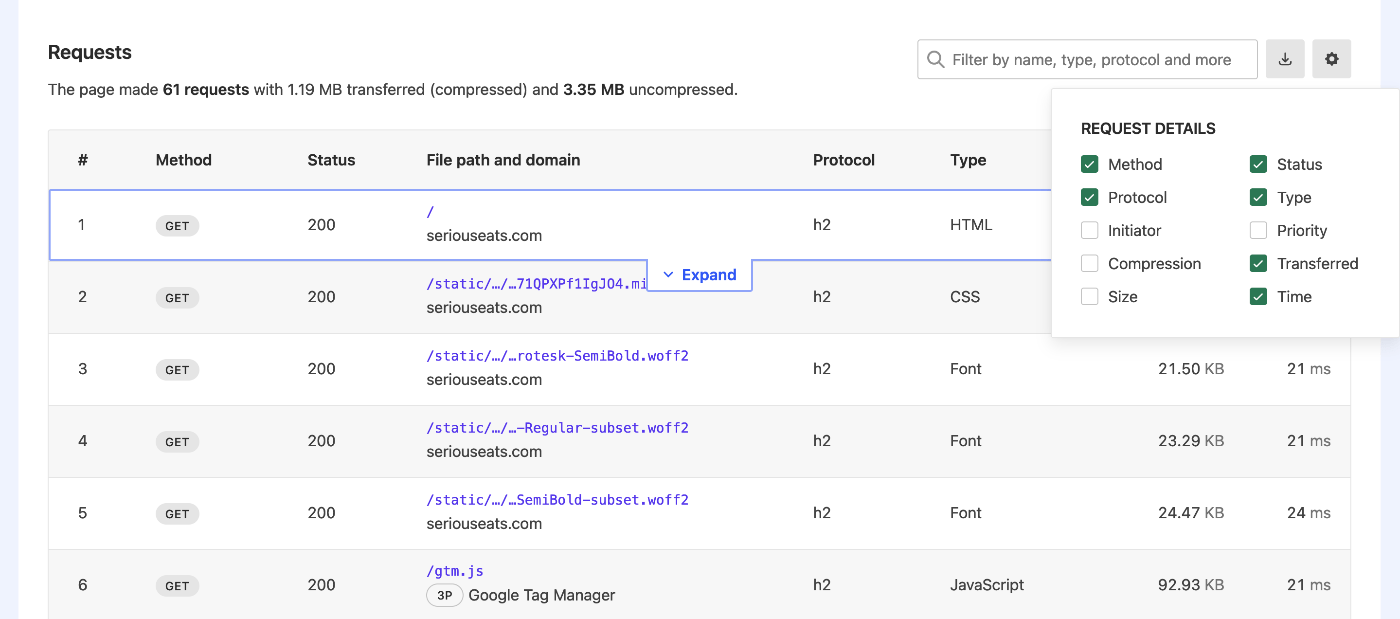
Task: Click the download requests icon
Action: pyautogui.click(x=1285, y=60)
